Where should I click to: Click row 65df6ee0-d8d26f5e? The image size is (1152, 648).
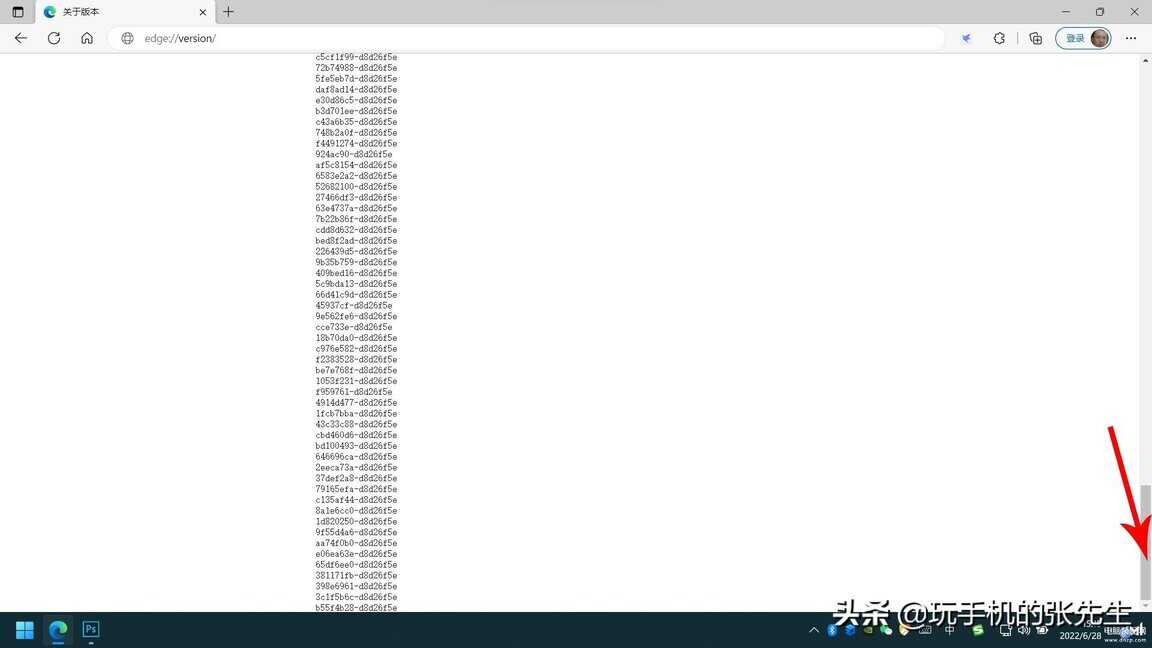(x=356, y=565)
